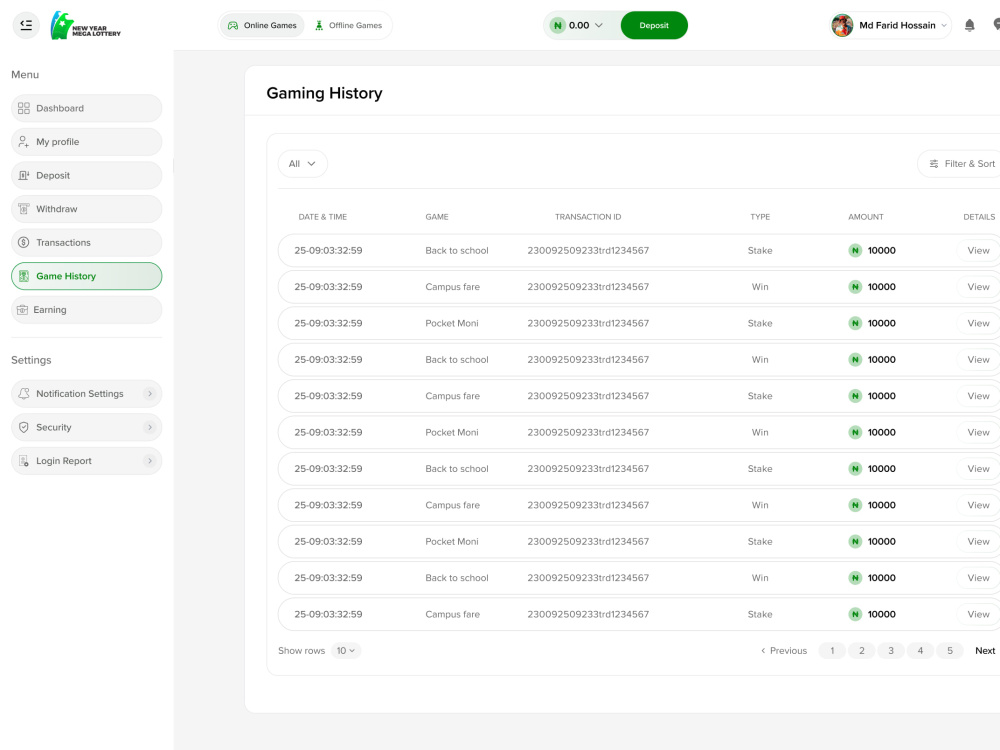Click the Deposit sidebar icon

tap(24, 175)
